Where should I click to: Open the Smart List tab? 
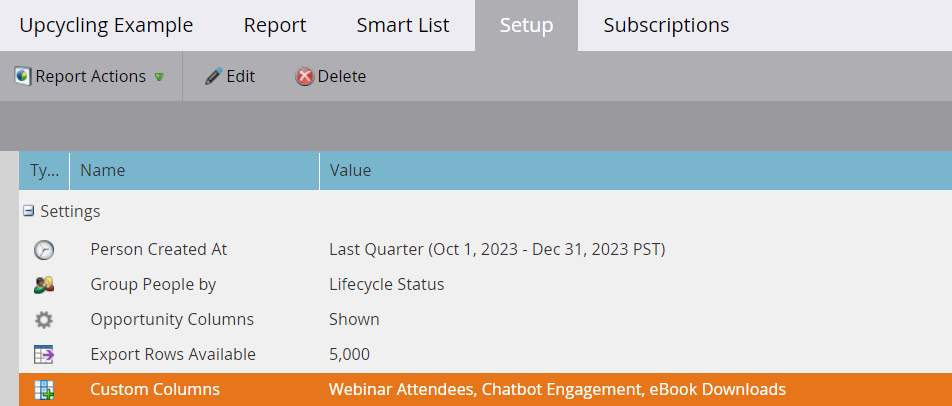403,25
